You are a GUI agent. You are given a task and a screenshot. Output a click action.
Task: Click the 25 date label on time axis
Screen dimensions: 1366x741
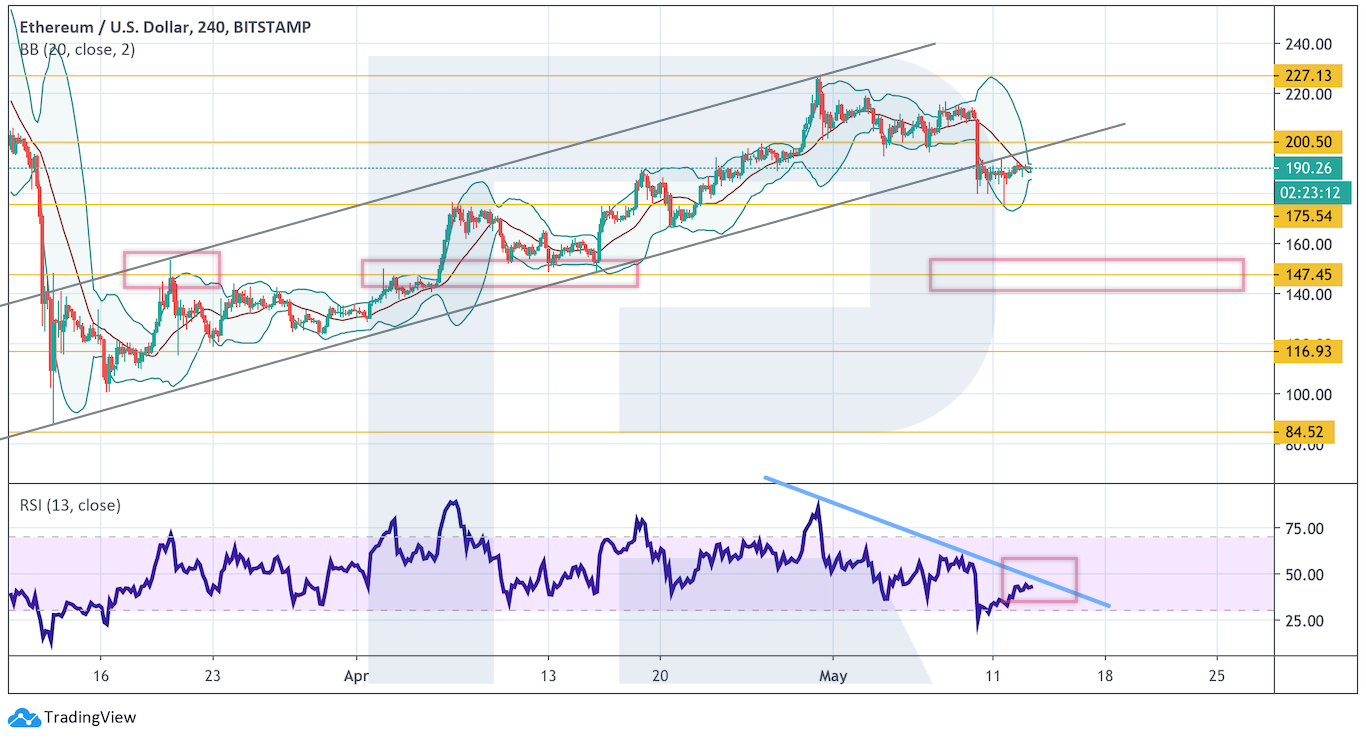pyautogui.click(x=1216, y=675)
